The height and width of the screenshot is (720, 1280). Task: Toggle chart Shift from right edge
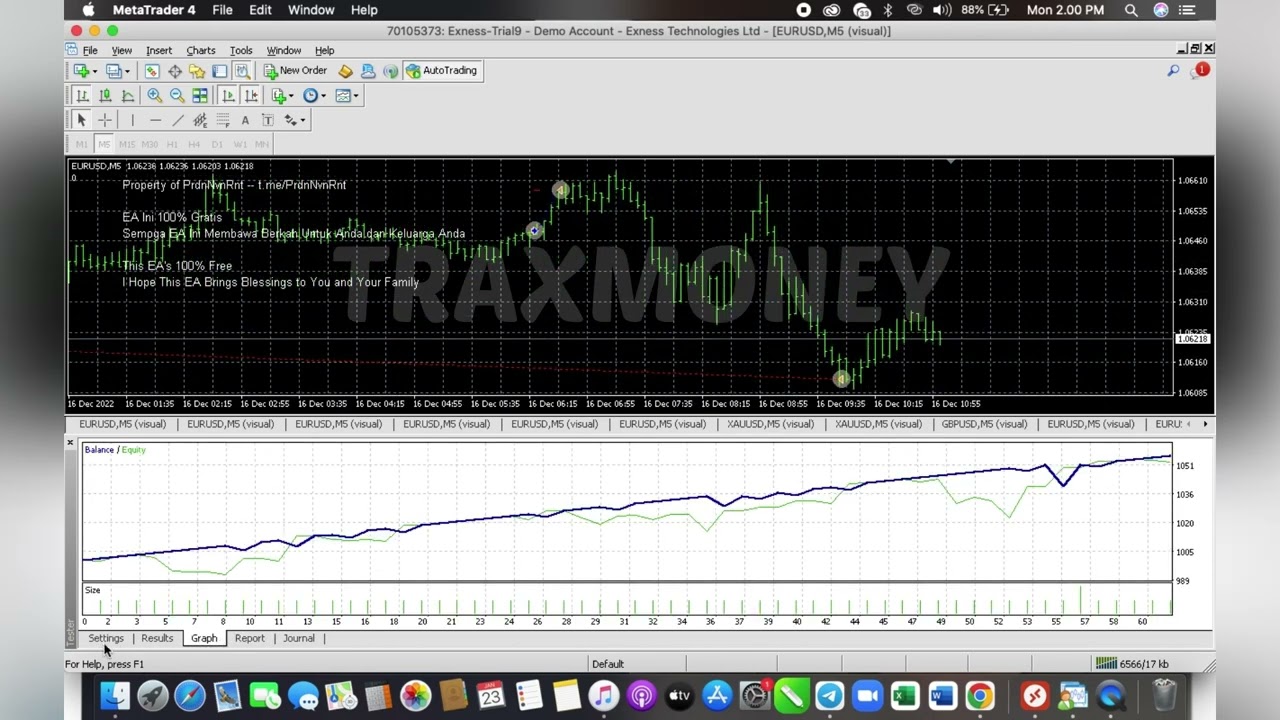pyautogui.click(x=251, y=96)
